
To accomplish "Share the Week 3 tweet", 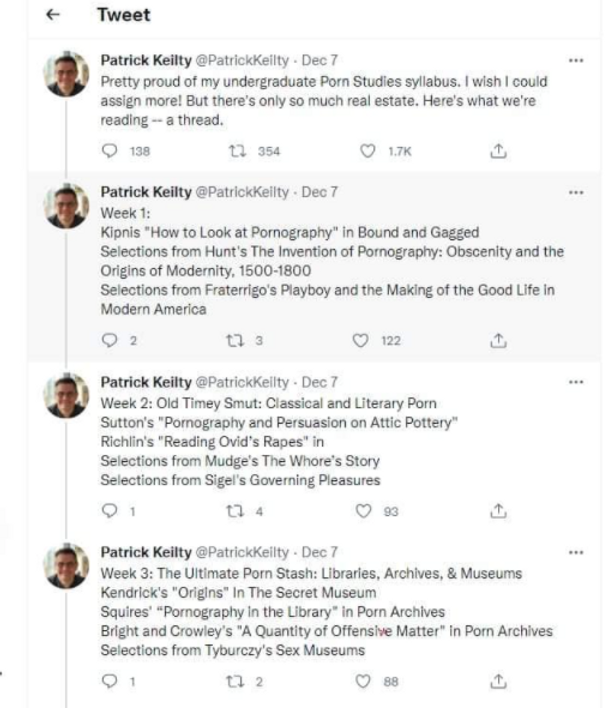I will coord(497,682).
